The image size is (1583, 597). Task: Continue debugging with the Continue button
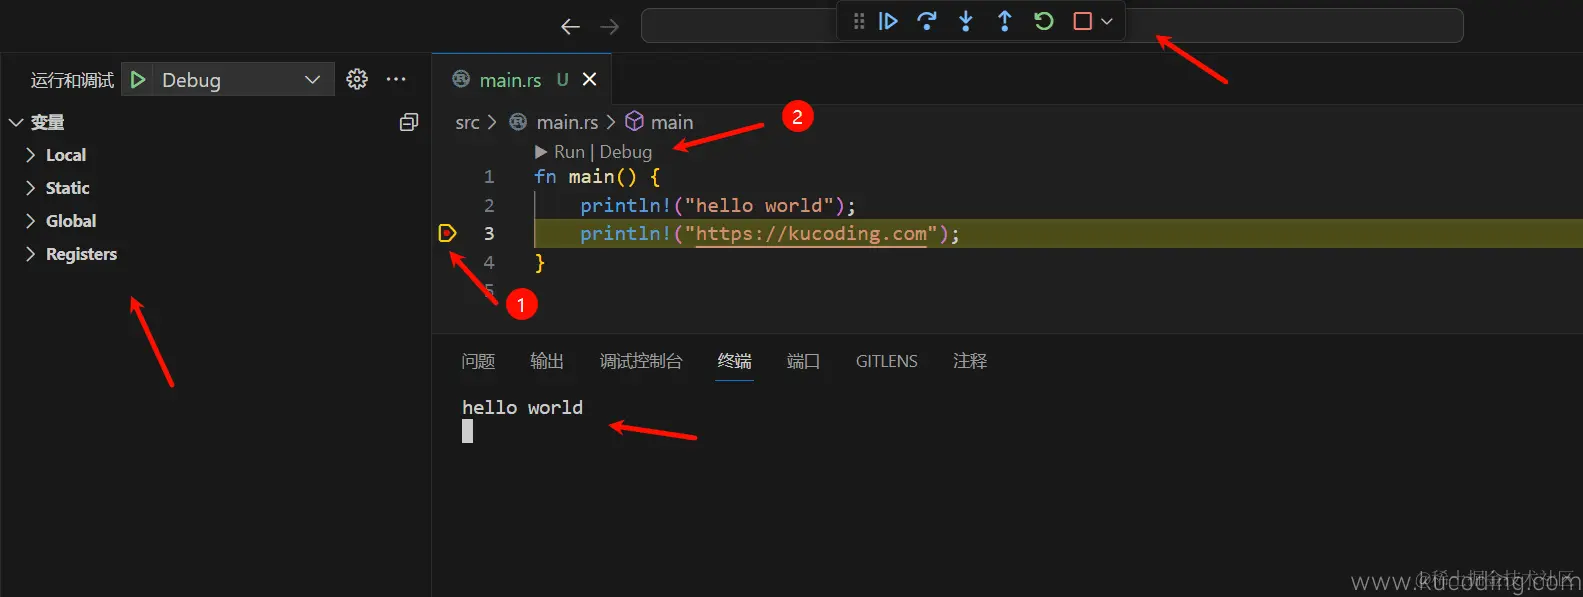[x=888, y=21]
